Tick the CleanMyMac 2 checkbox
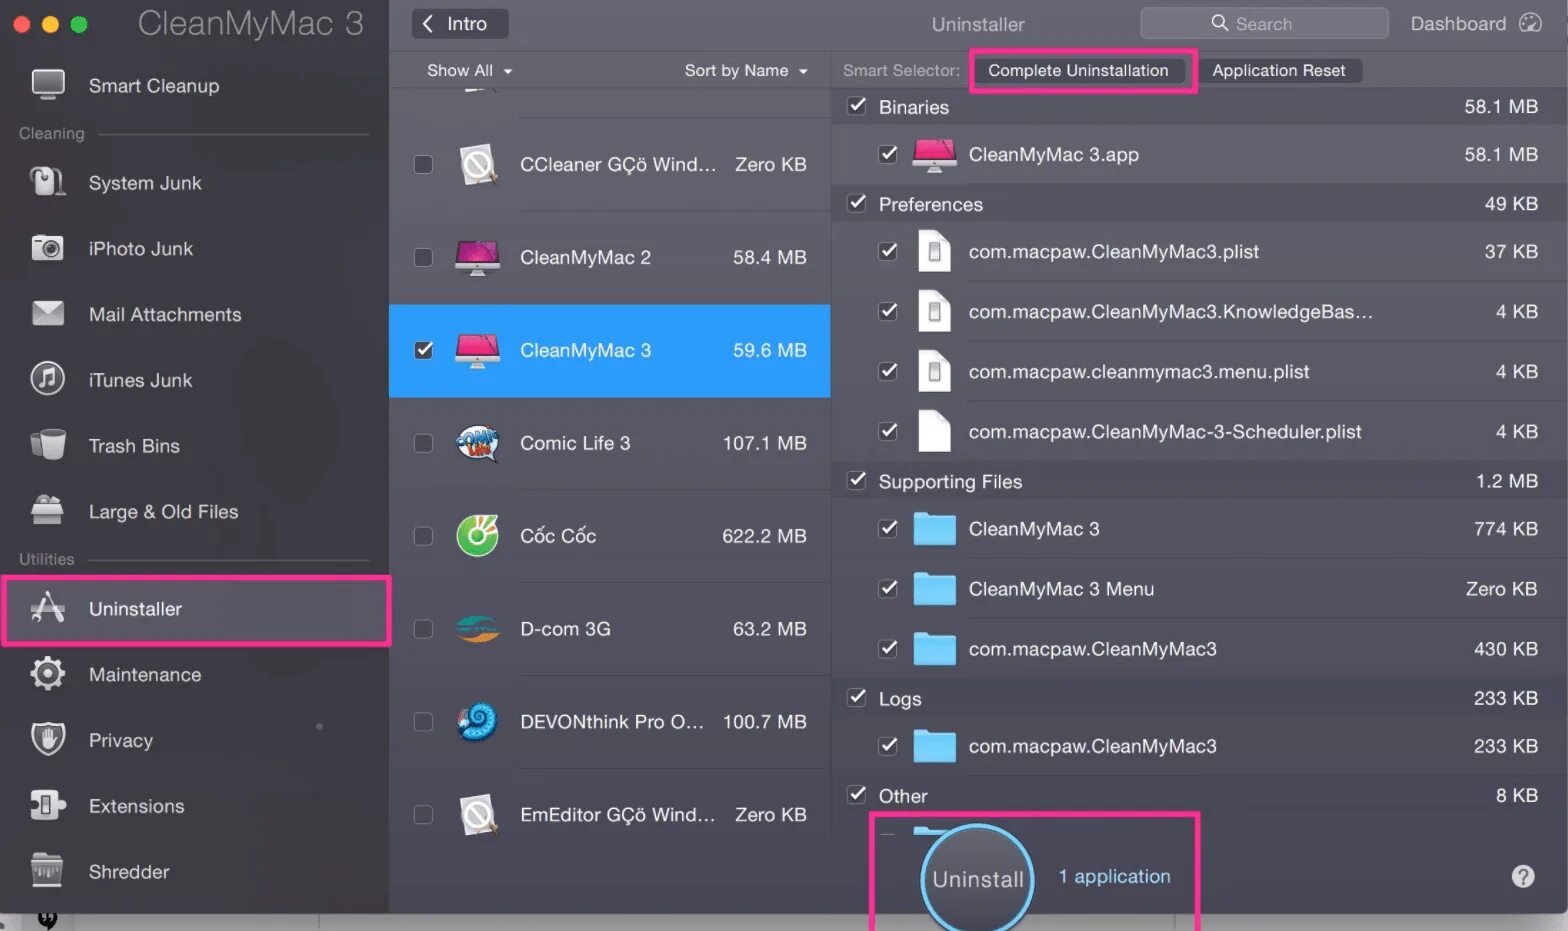 click(424, 257)
